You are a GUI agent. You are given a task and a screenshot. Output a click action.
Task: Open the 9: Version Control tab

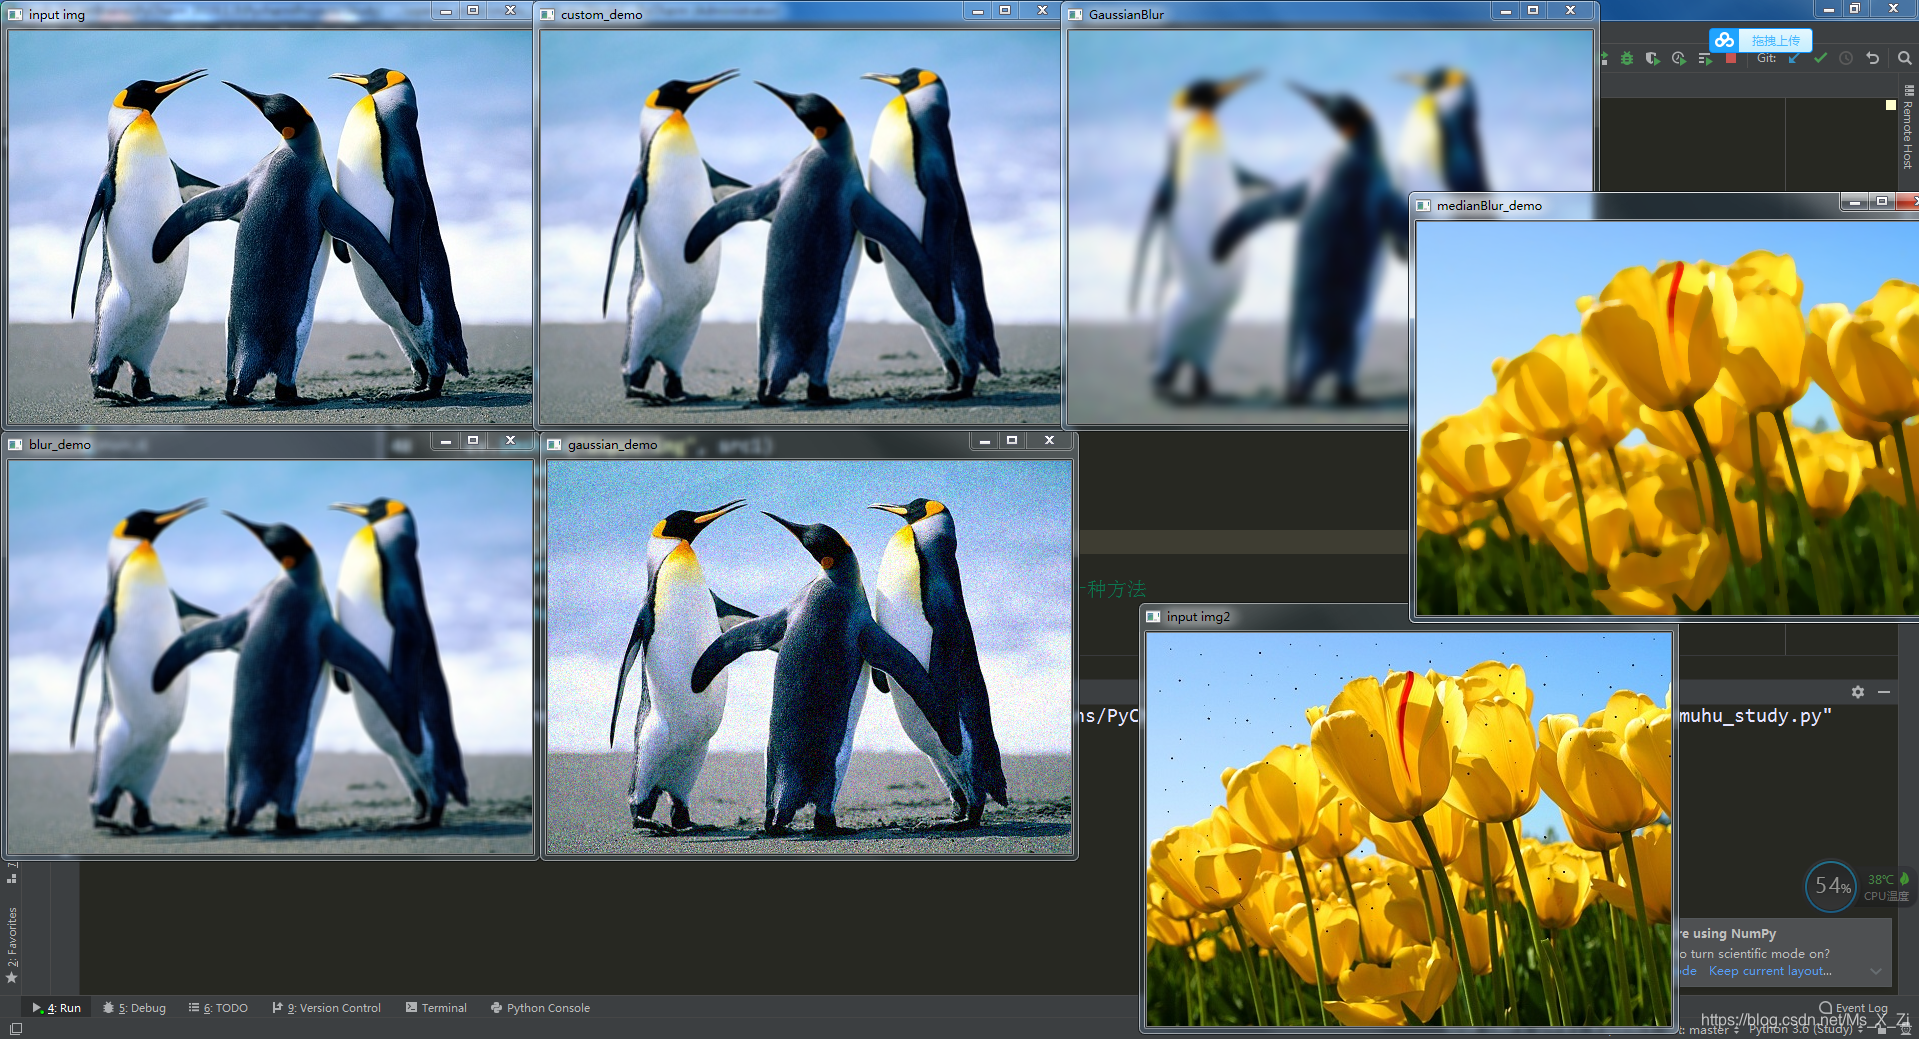pos(326,1008)
